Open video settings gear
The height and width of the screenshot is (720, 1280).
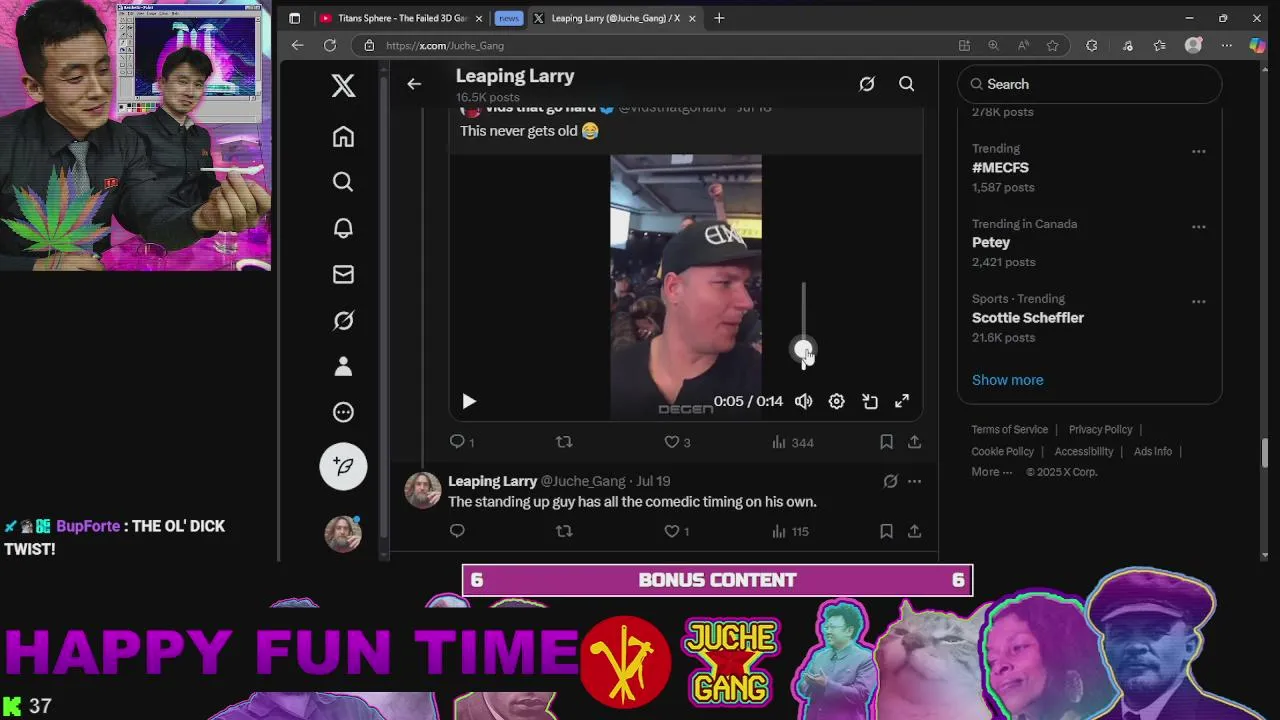click(x=836, y=401)
